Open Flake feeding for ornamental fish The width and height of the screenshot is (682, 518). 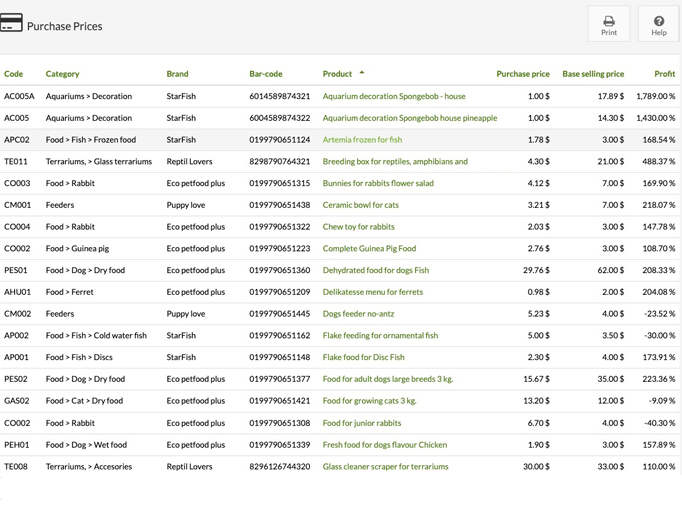point(380,335)
